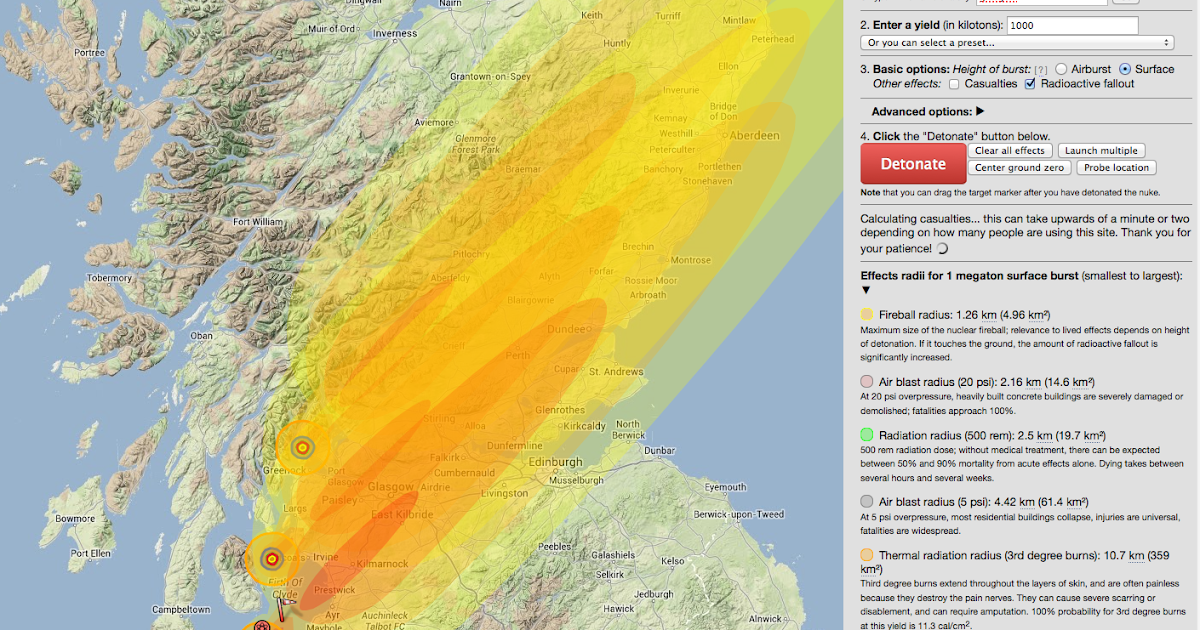Collapse the effects radii list with the triangle
Image resolution: width=1200 pixels, height=630 pixels.
point(866,290)
